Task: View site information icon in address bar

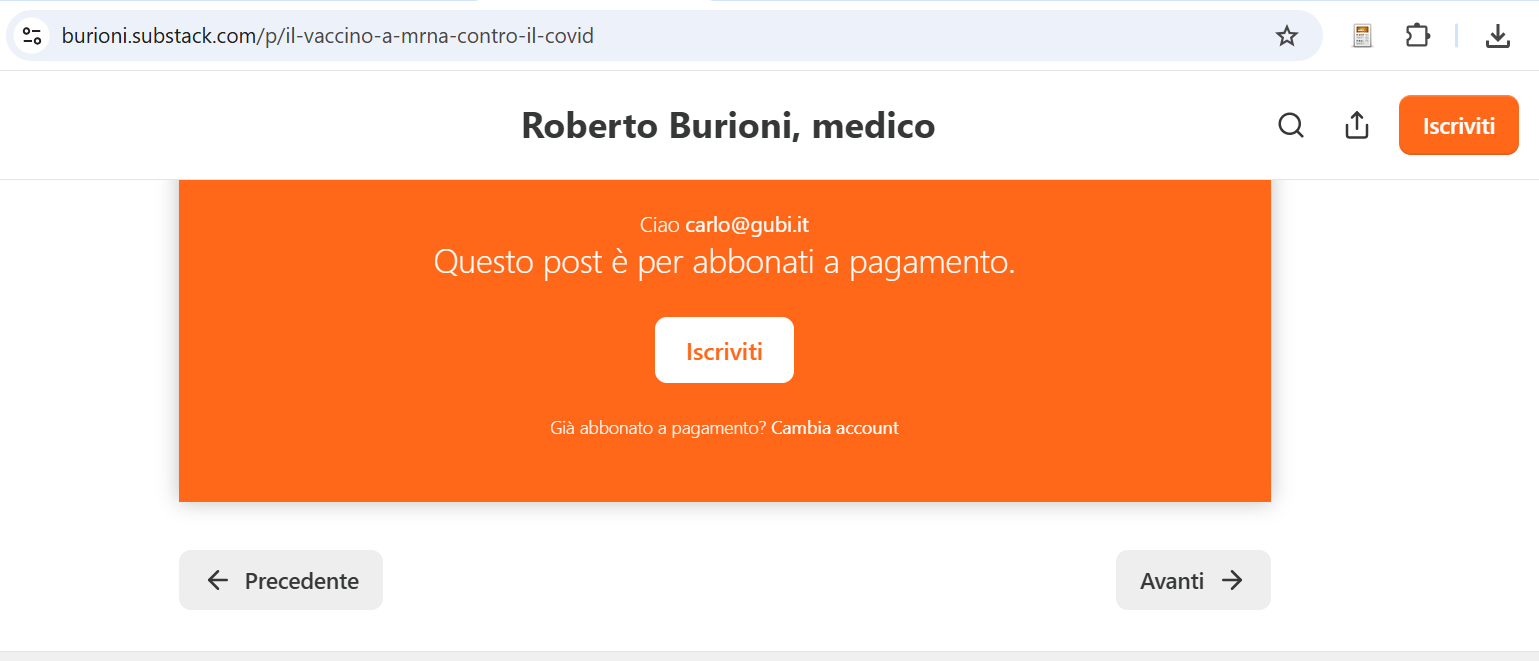Action: tap(32, 37)
